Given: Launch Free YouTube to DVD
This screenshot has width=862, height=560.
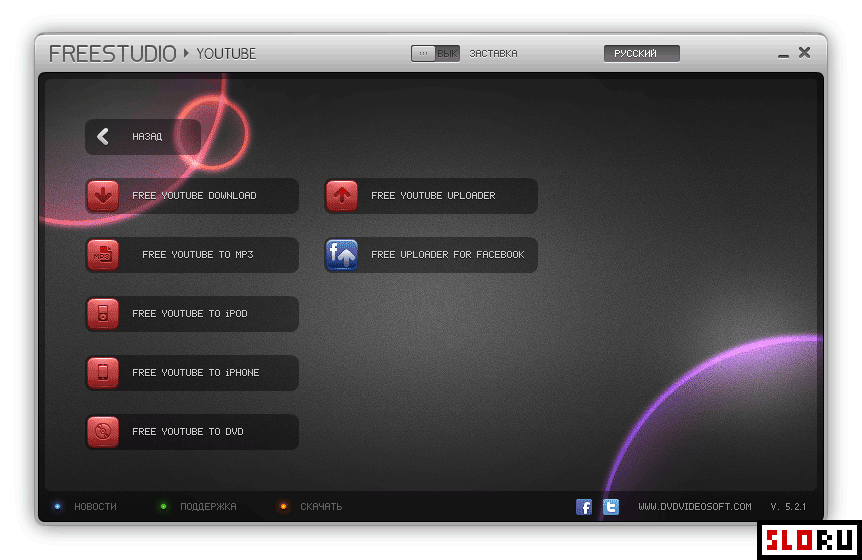Looking at the screenshot, I should click(192, 431).
